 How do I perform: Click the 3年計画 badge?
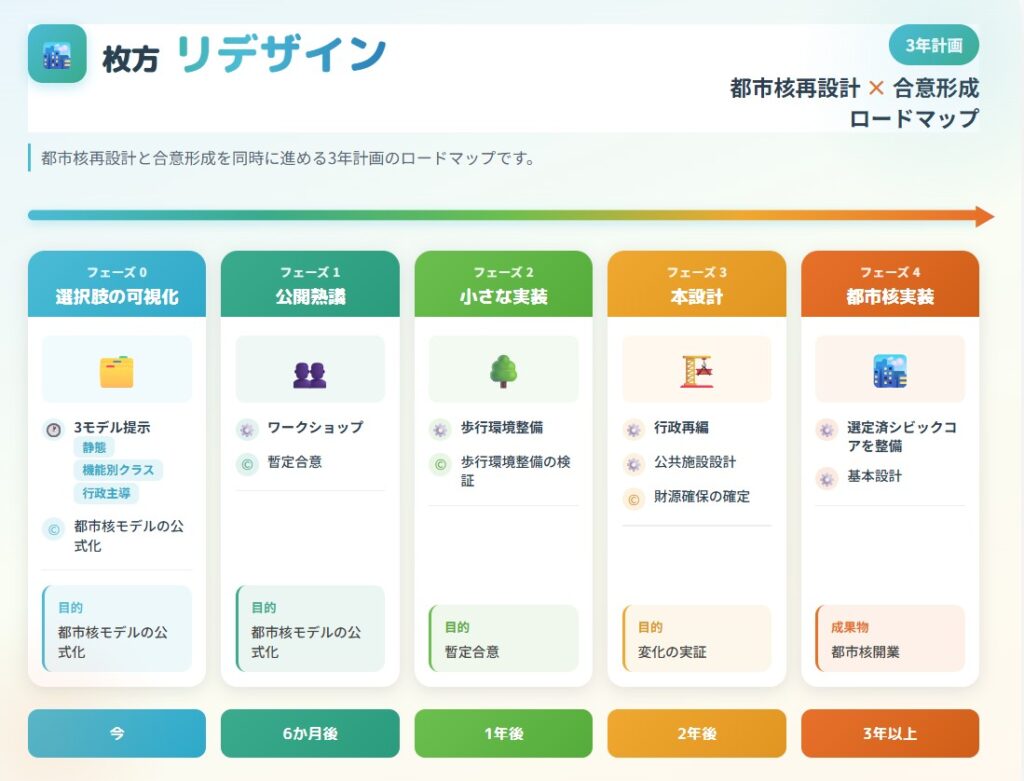tap(933, 45)
